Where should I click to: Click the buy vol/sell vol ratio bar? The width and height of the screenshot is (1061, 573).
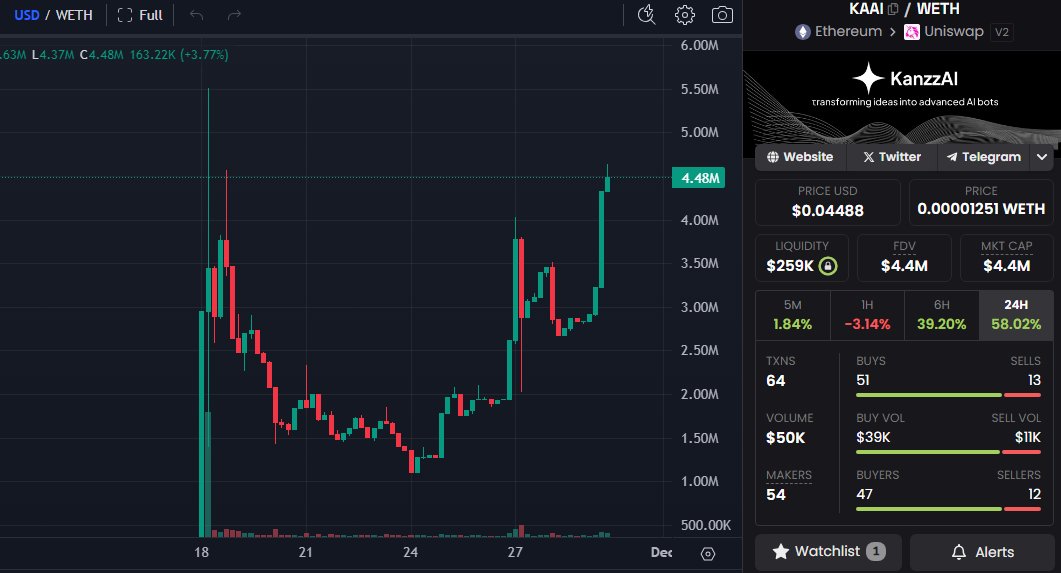pos(948,452)
